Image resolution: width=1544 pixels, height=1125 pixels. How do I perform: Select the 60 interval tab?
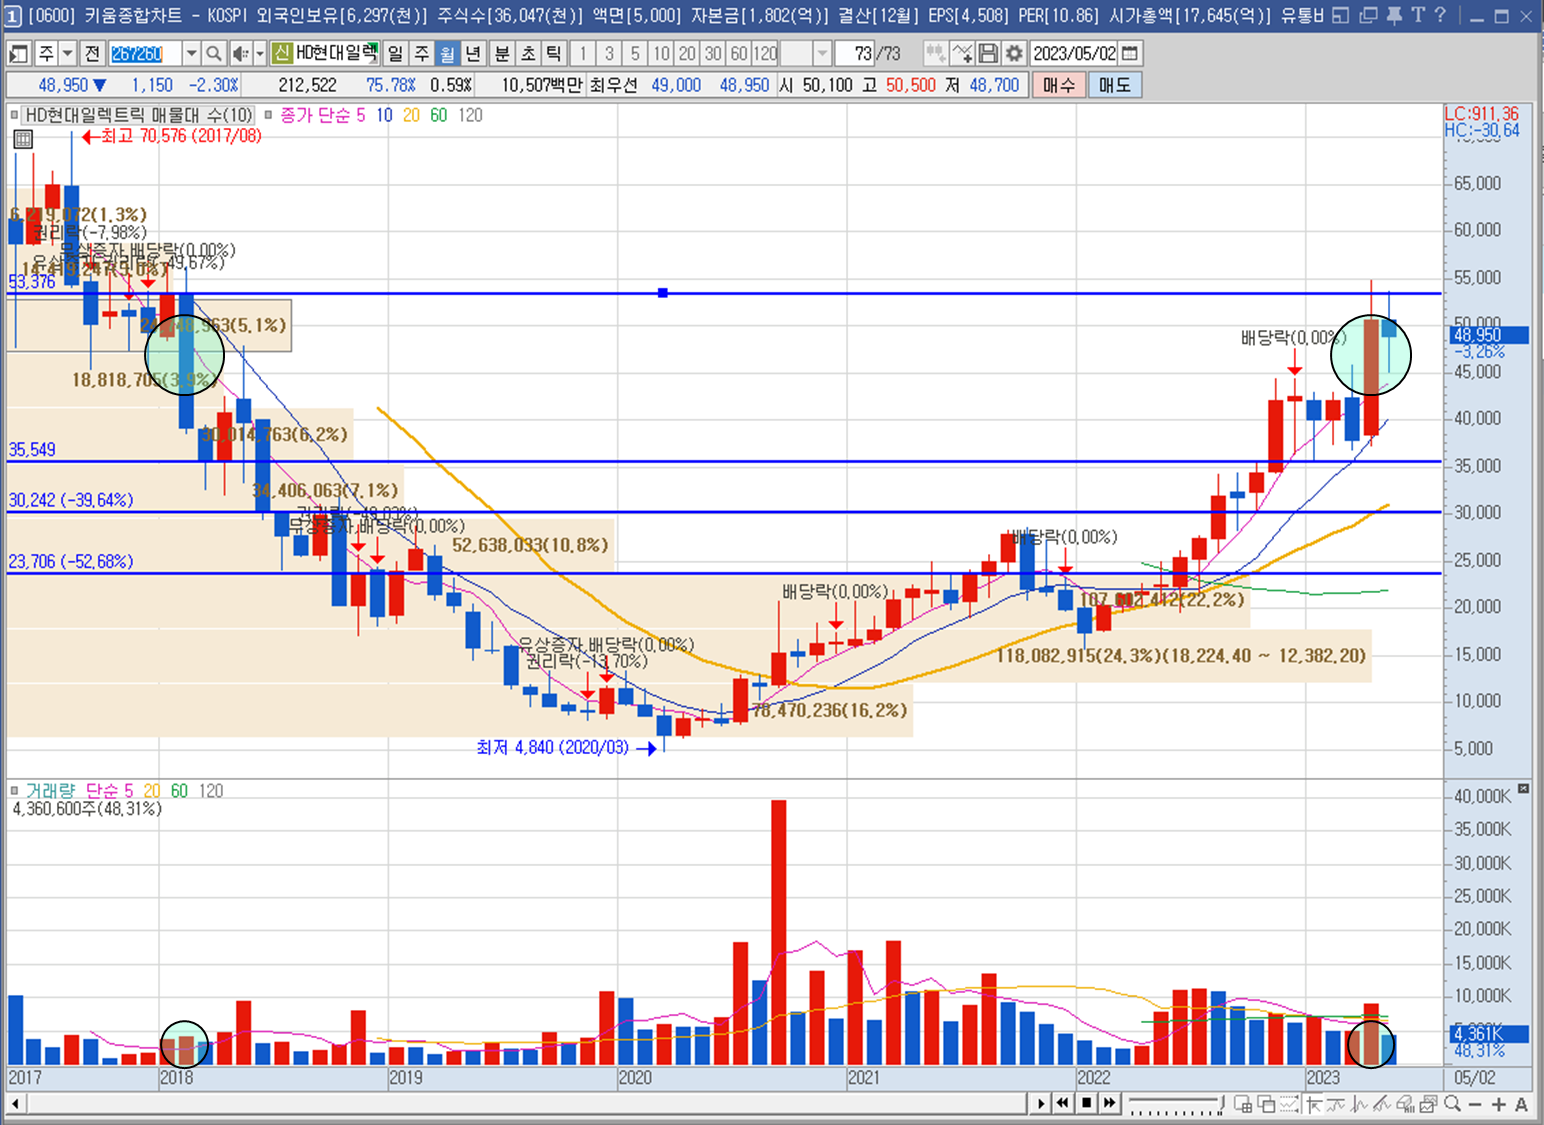[x=739, y=54]
